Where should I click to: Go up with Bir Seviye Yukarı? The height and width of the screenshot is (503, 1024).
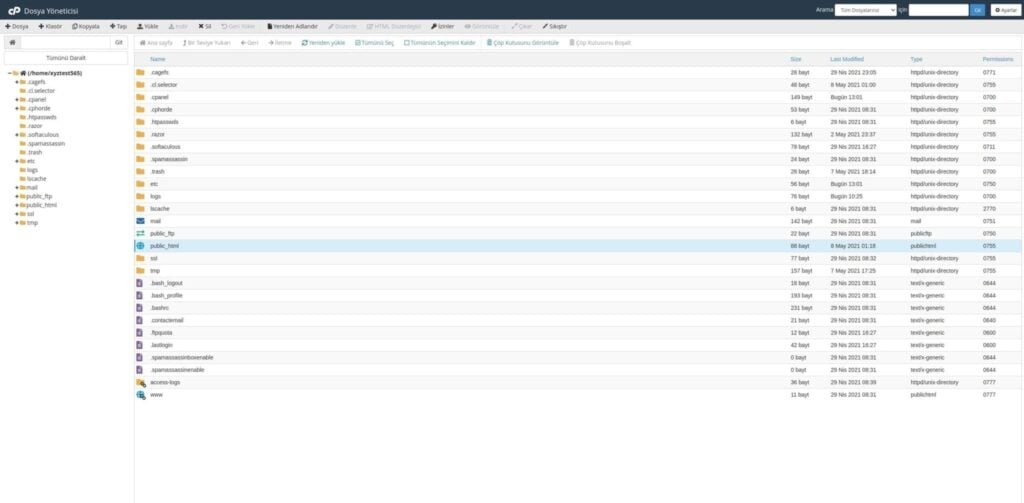coord(206,43)
